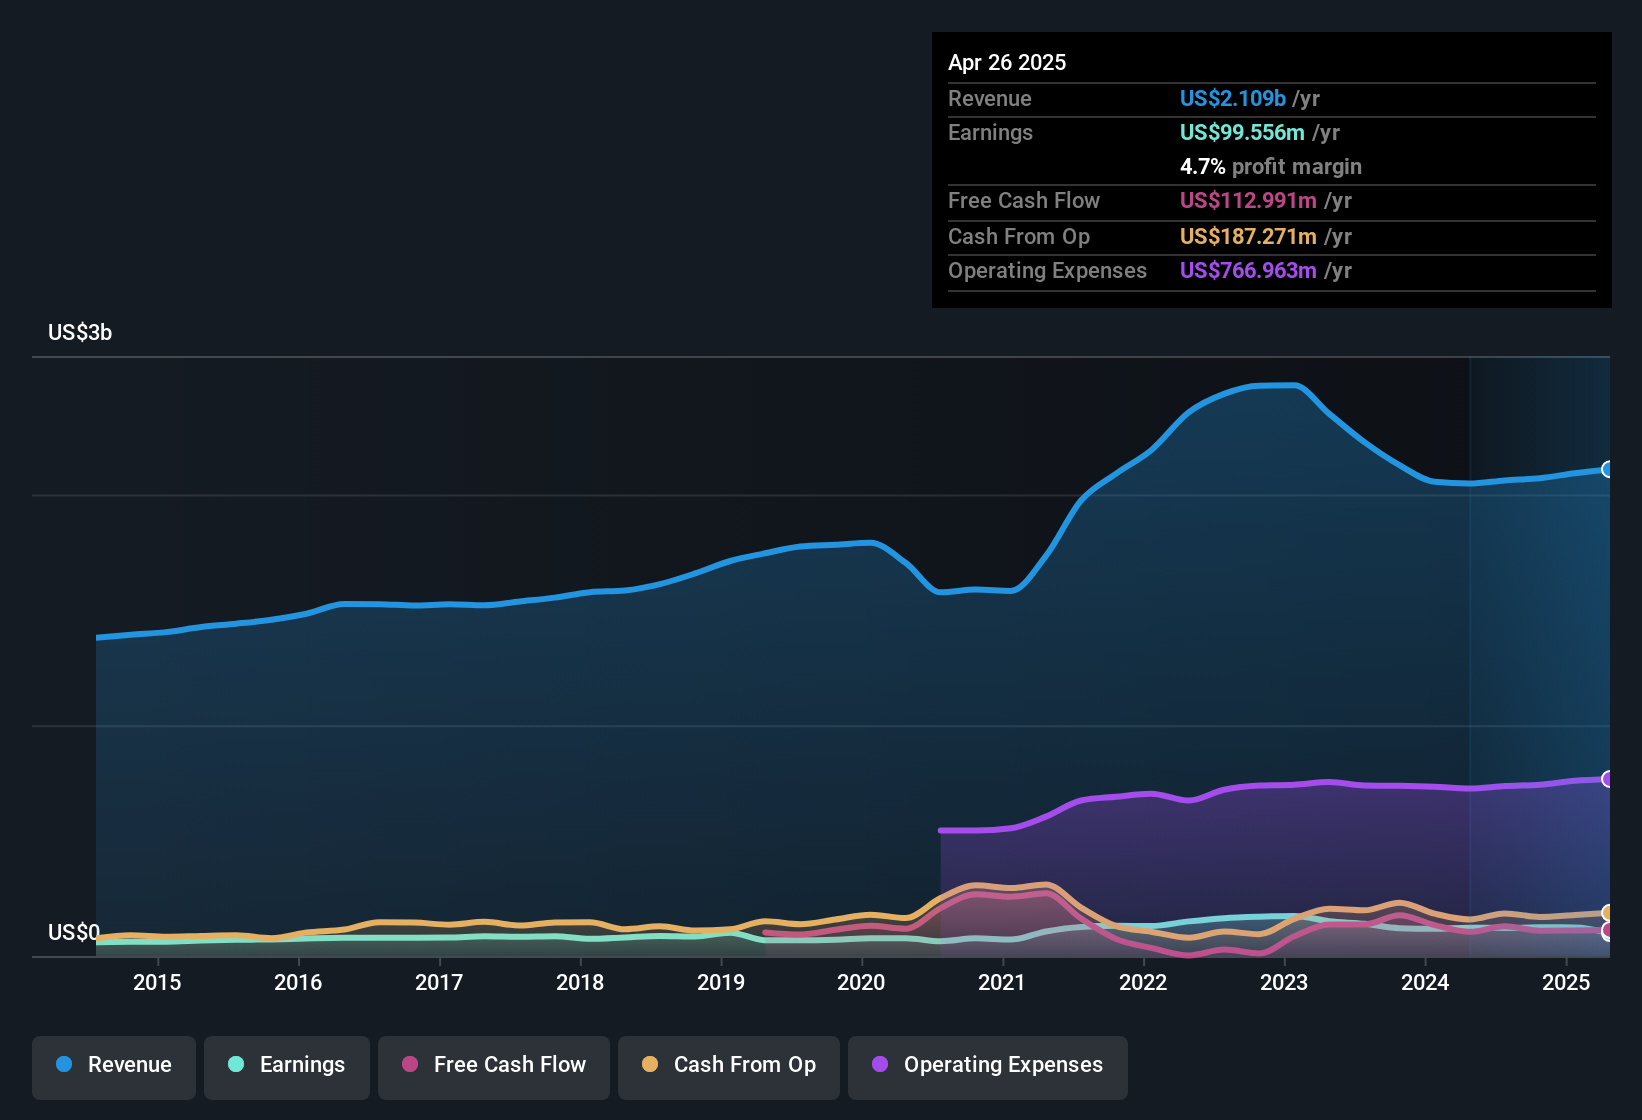1642x1120 pixels.
Task: Click the blue Revenue legend dot icon
Action: [x=63, y=1065]
